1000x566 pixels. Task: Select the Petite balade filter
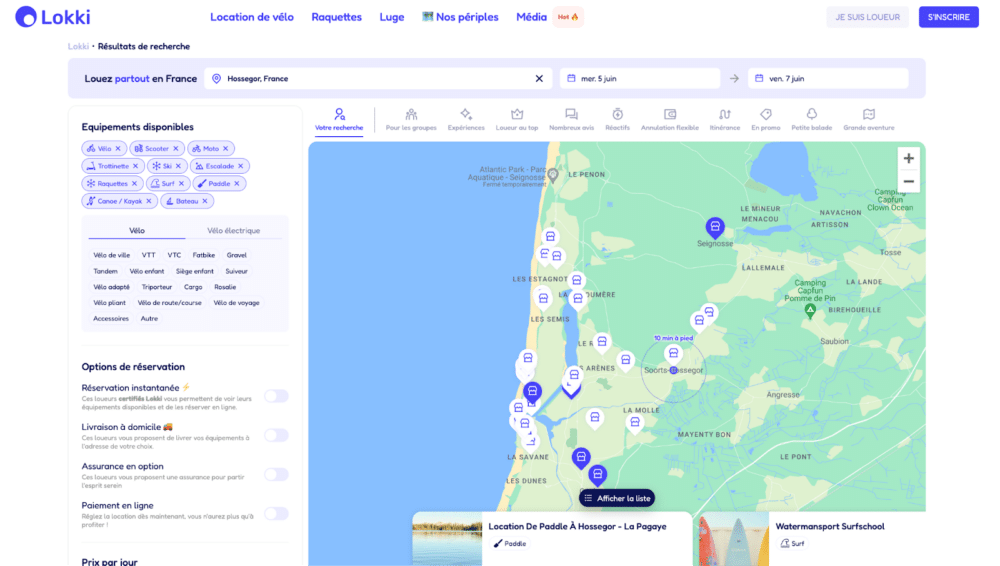click(x=812, y=119)
